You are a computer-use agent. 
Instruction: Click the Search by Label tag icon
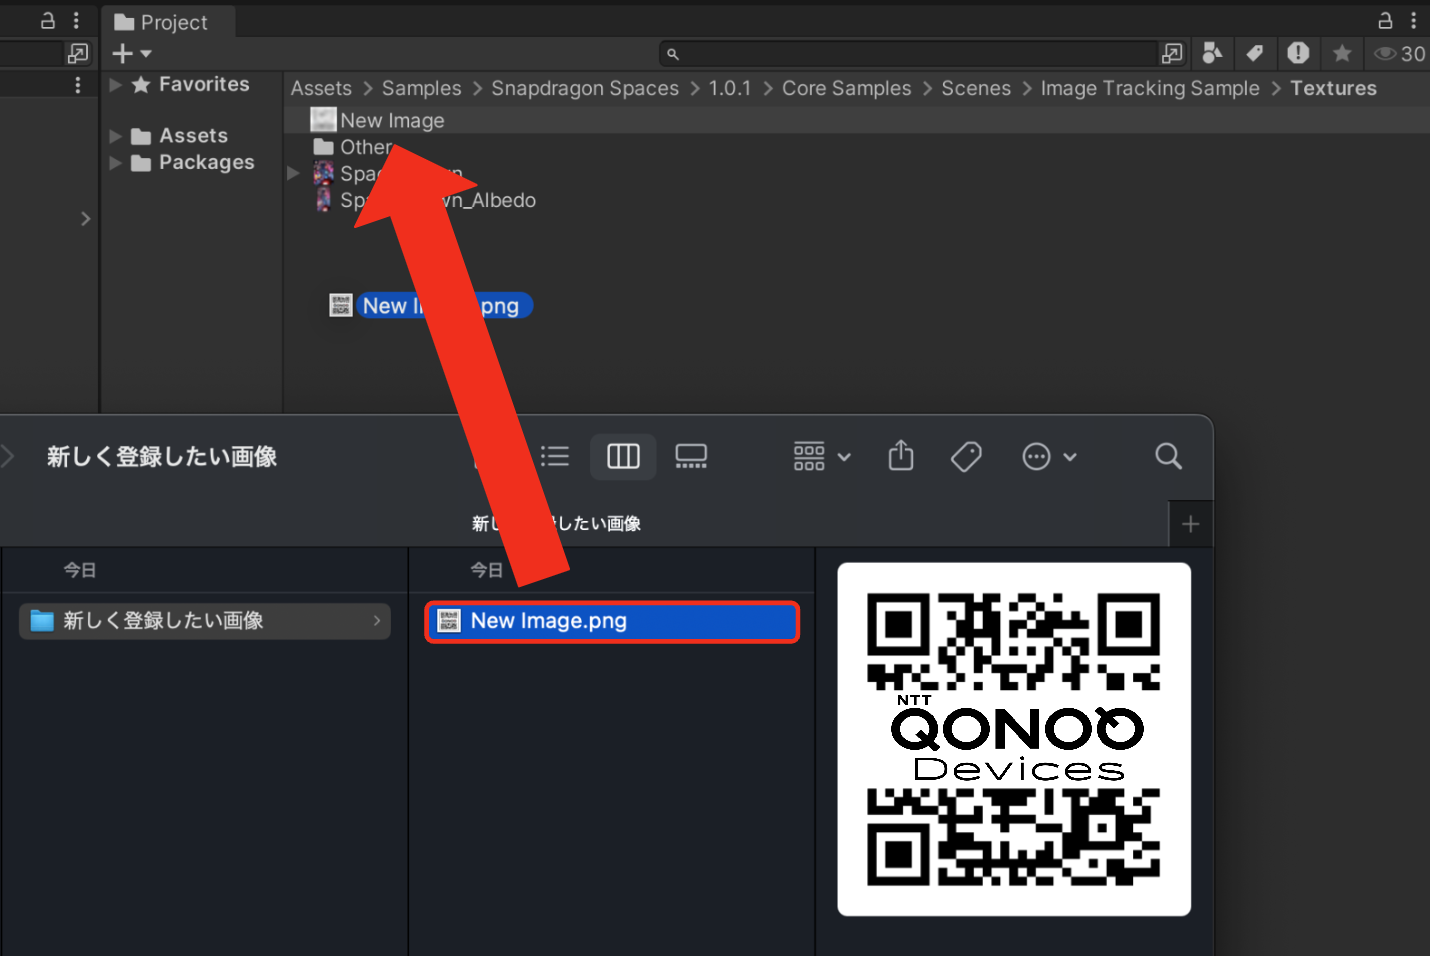pyautogui.click(x=1254, y=53)
